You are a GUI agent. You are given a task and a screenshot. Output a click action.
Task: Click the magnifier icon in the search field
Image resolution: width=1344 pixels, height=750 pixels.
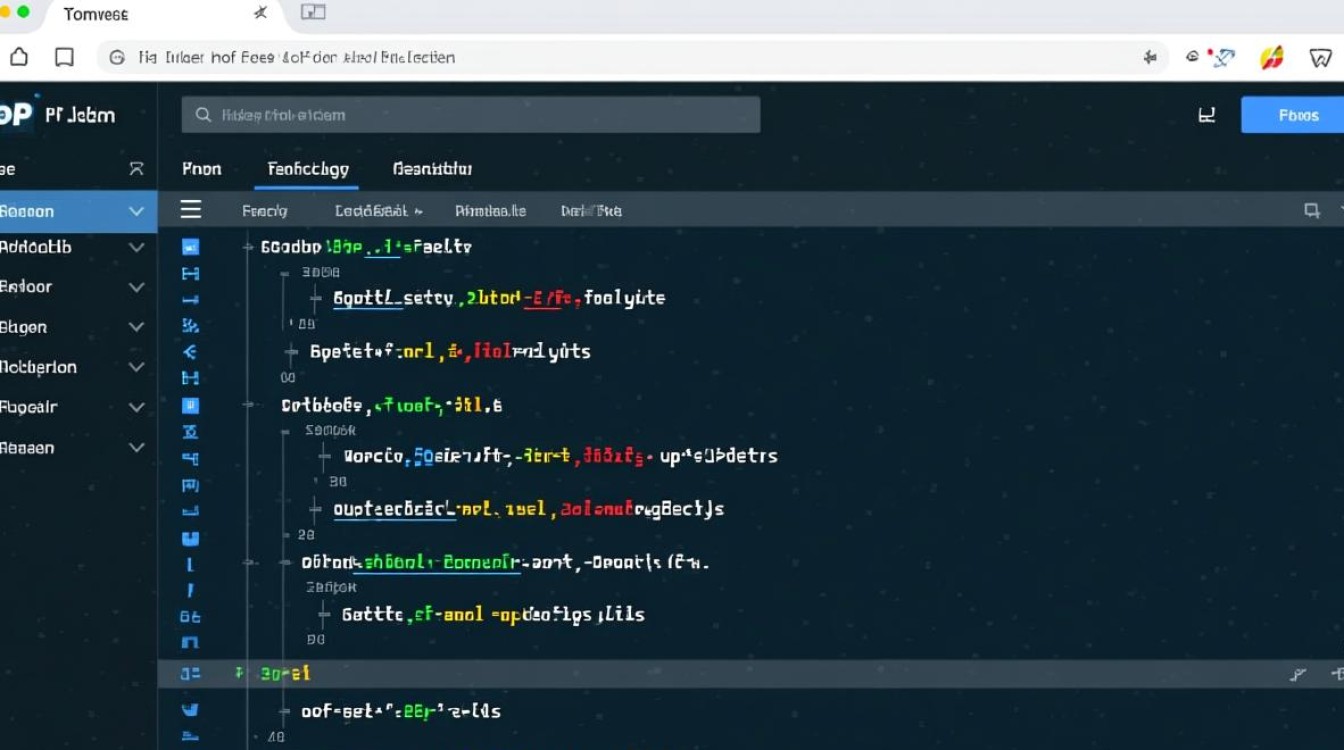[203, 115]
